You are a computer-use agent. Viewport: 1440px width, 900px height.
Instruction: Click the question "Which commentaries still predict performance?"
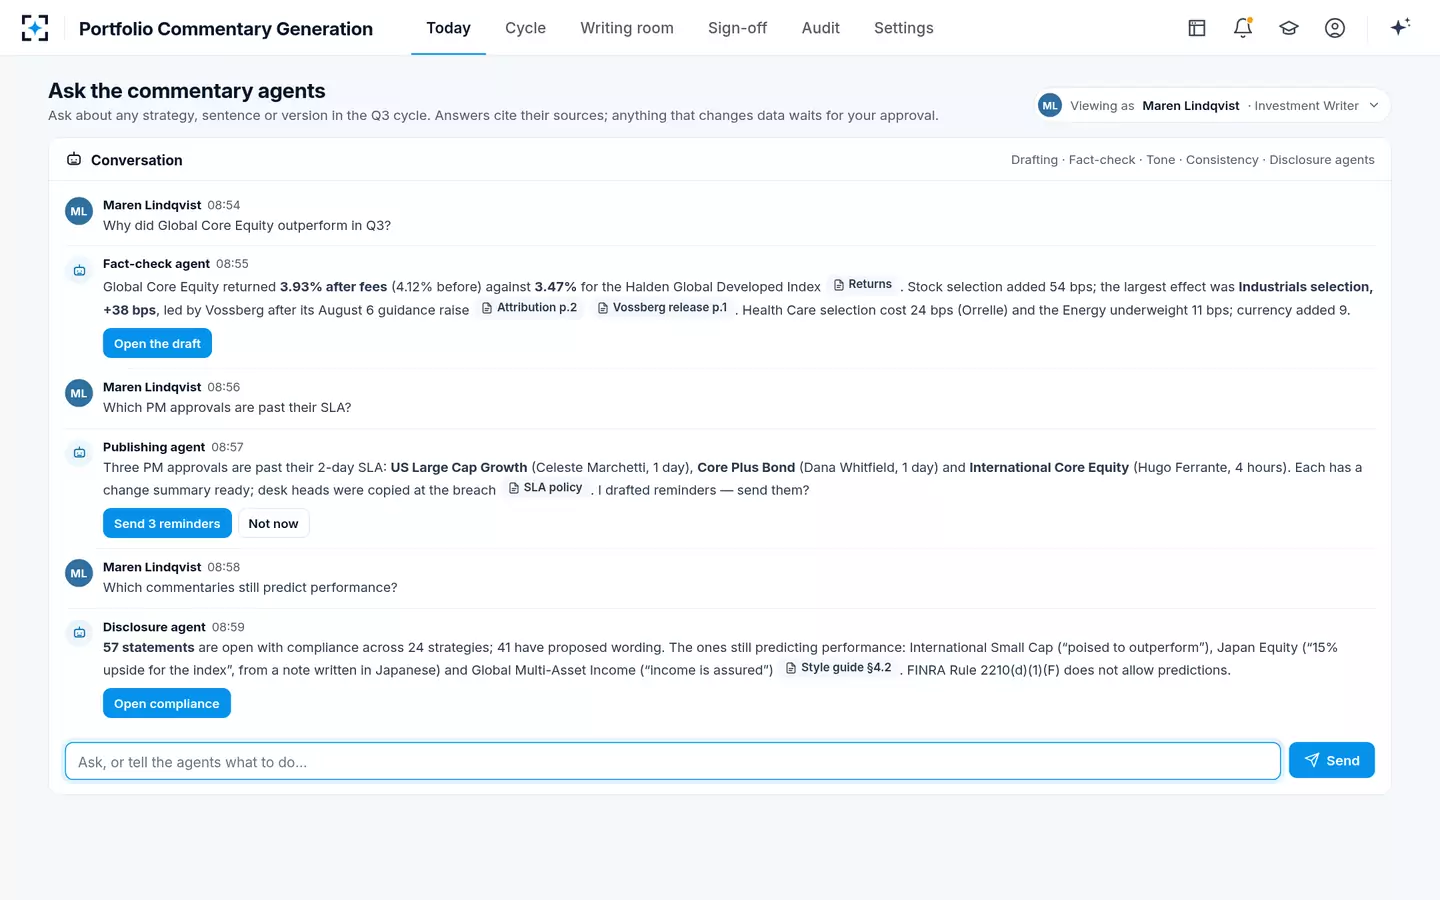[x=250, y=587]
